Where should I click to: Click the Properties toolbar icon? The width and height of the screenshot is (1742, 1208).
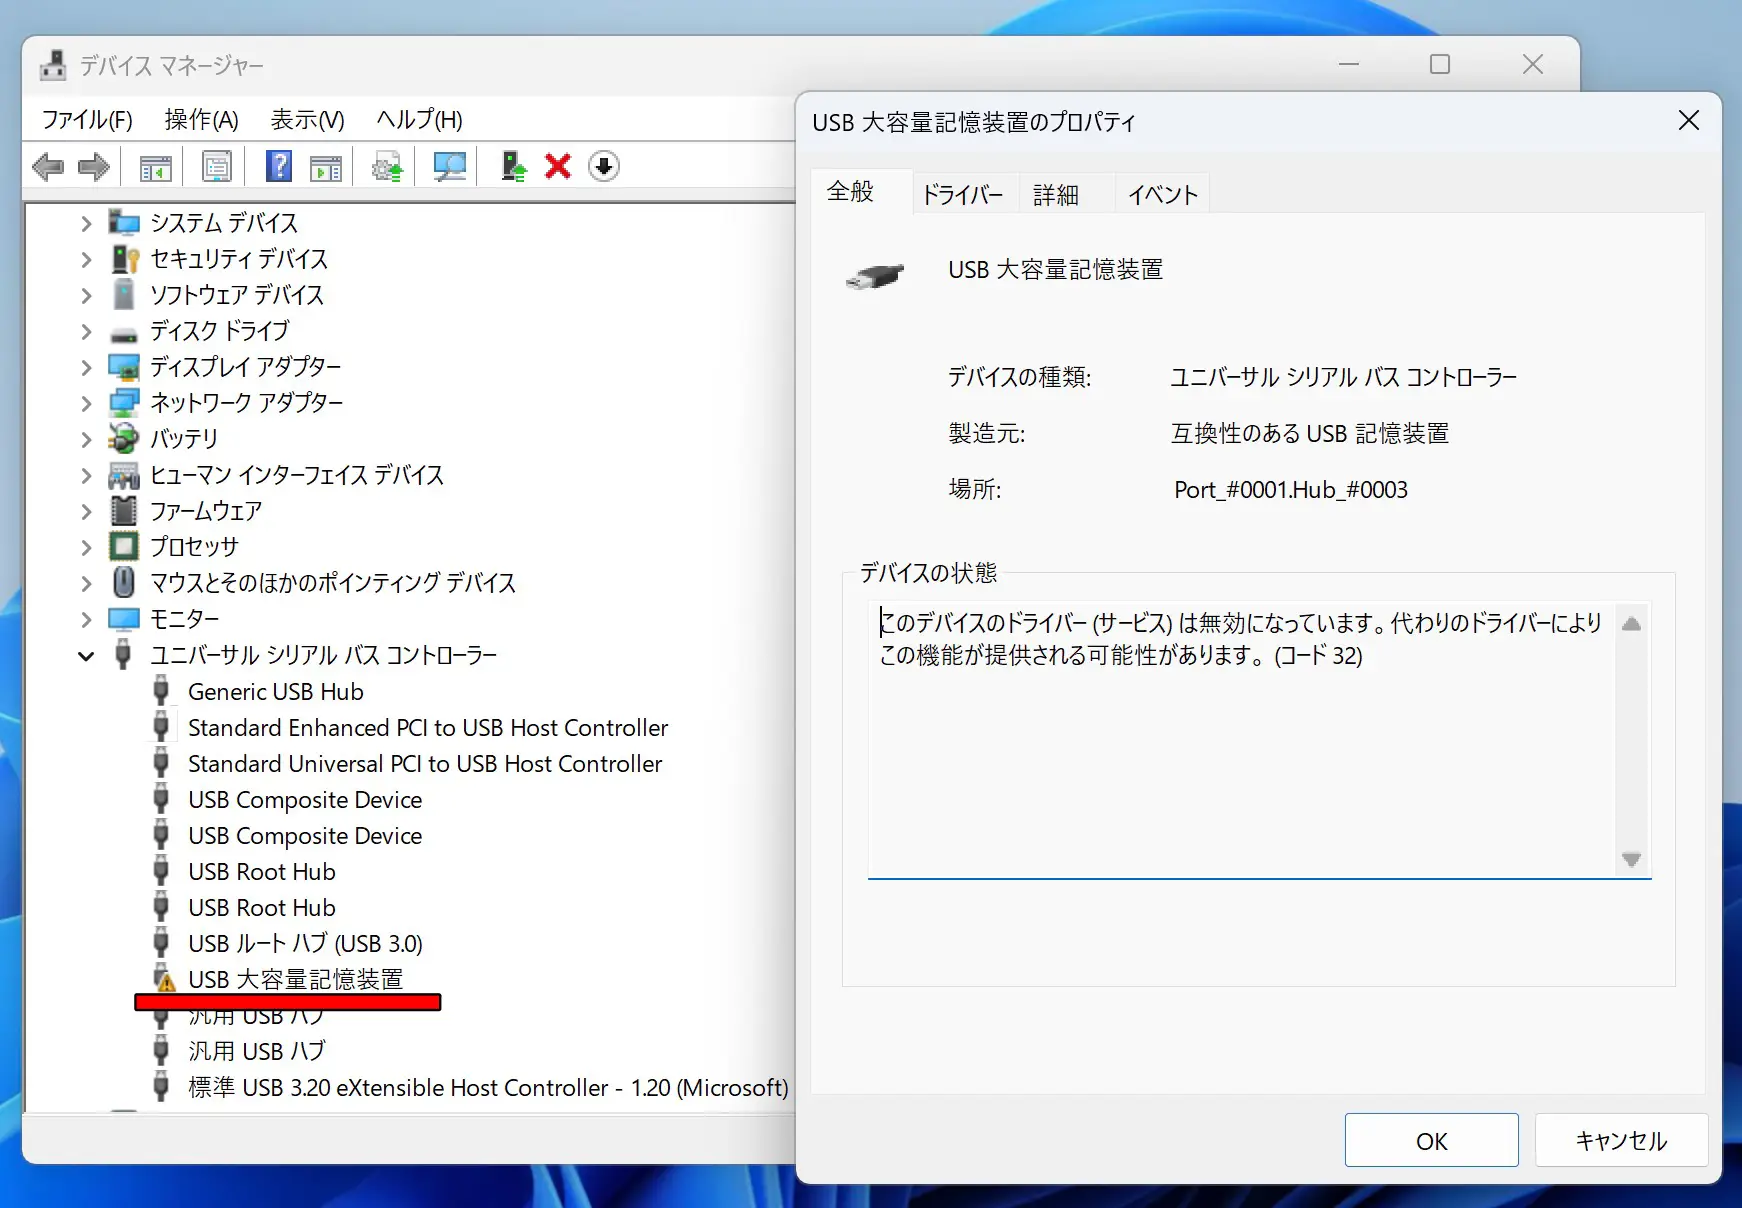coord(216,166)
